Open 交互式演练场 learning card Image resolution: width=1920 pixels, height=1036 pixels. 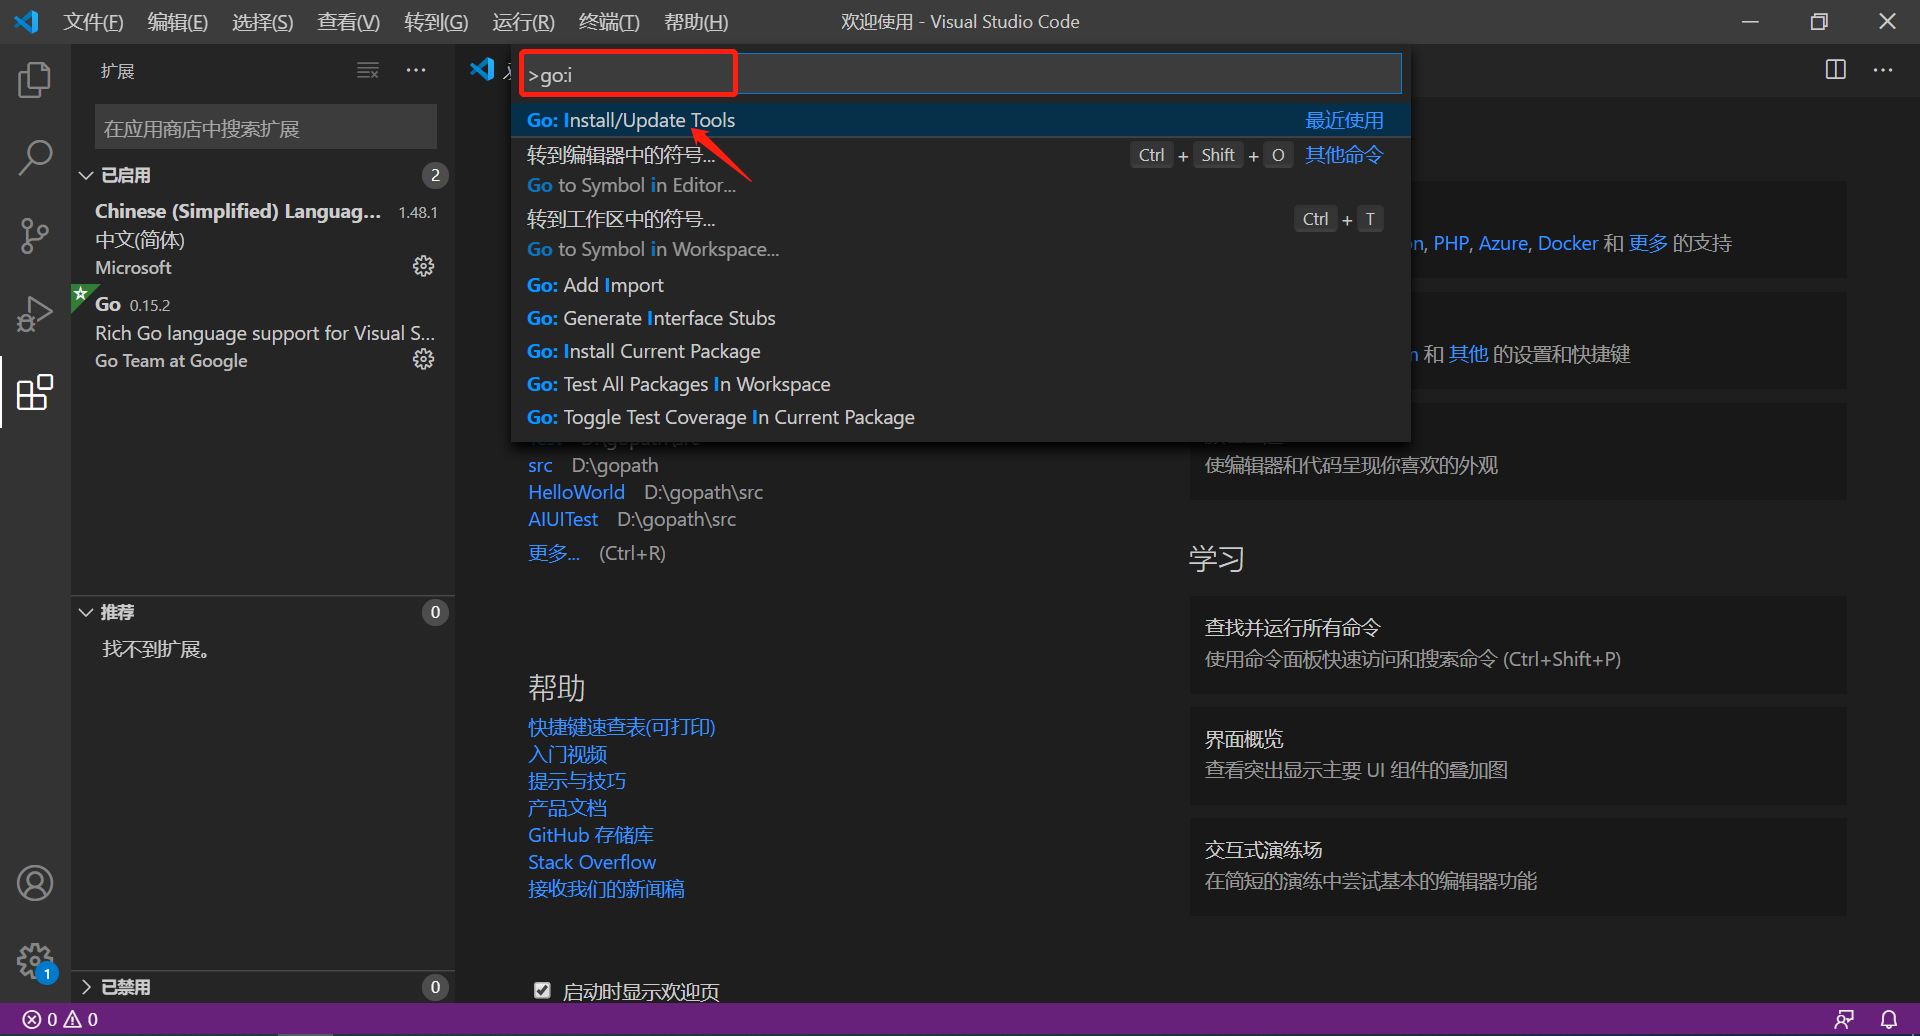(1518, 866)
